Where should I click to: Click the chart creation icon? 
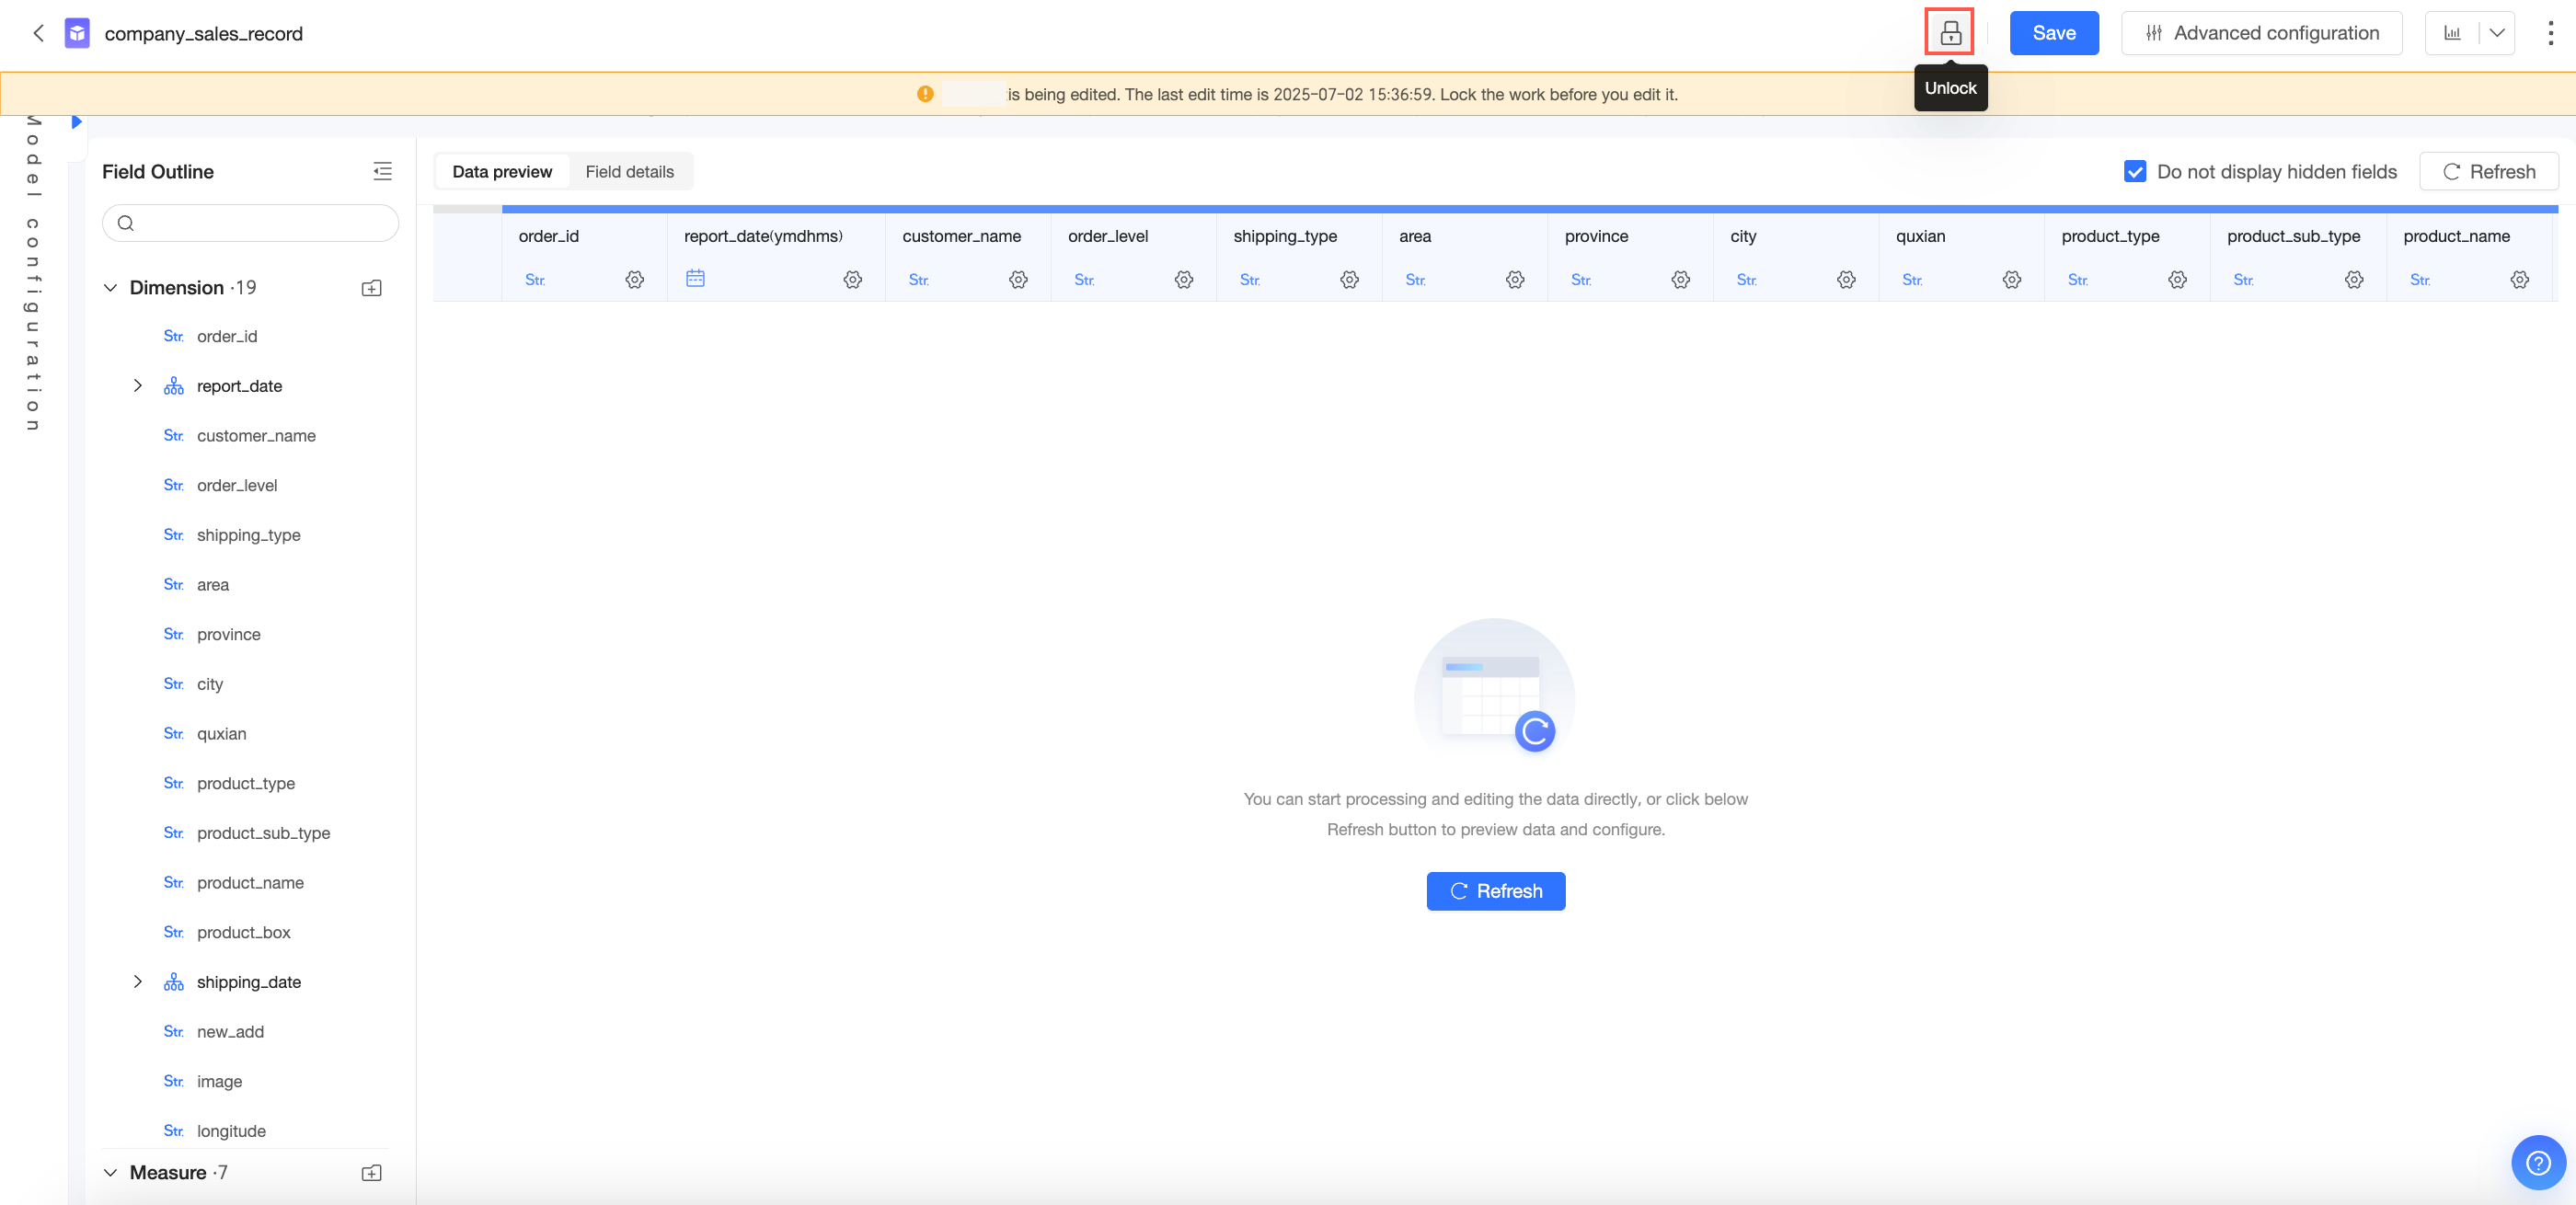coord(2452,33)
